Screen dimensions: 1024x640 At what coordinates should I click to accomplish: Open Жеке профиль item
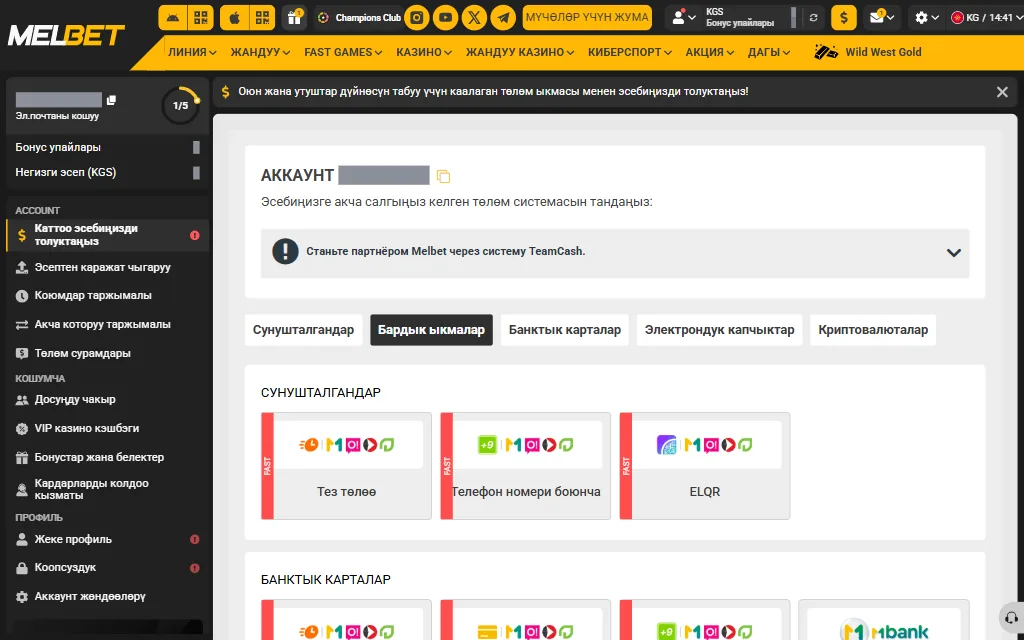[x=107, y=539]
